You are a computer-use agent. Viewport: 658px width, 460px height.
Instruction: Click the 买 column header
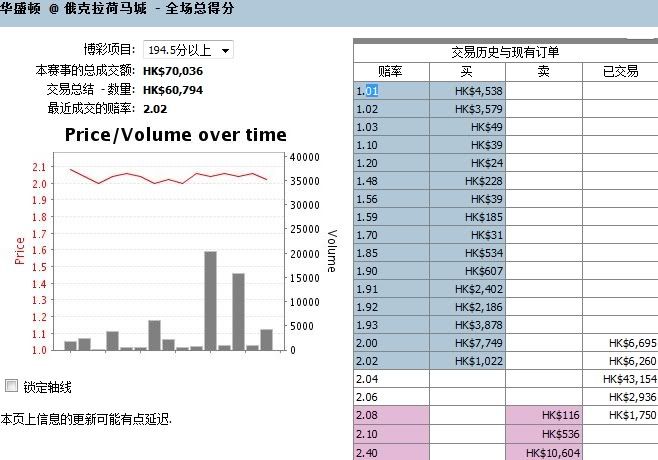click(467, 72)
